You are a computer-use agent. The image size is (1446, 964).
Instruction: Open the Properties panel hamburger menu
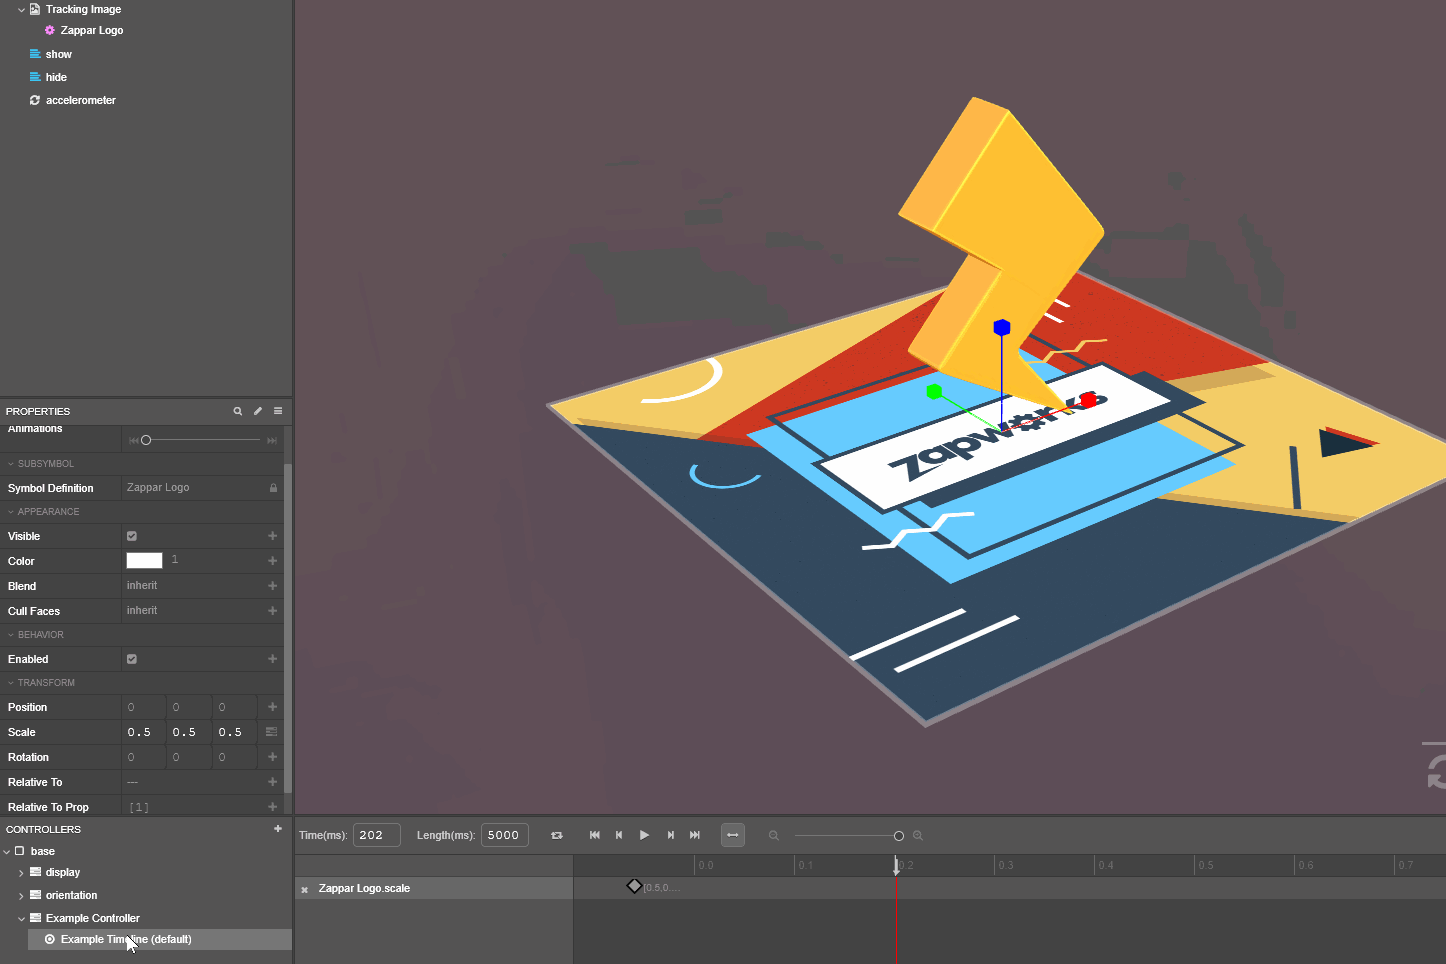click(x=278, y=411)
